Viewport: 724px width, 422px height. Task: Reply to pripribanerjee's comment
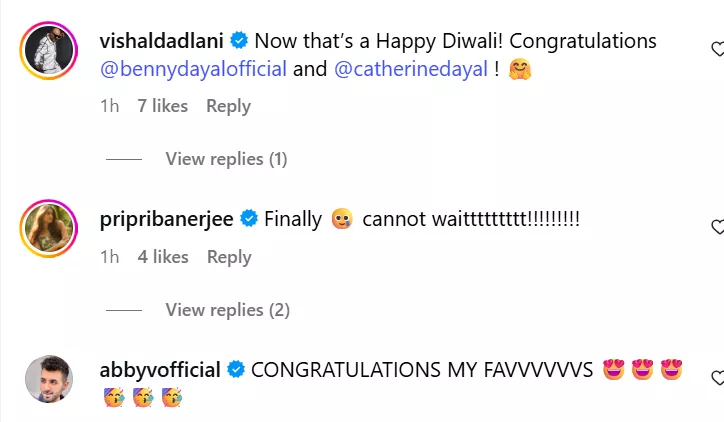[x=228, y=257]
